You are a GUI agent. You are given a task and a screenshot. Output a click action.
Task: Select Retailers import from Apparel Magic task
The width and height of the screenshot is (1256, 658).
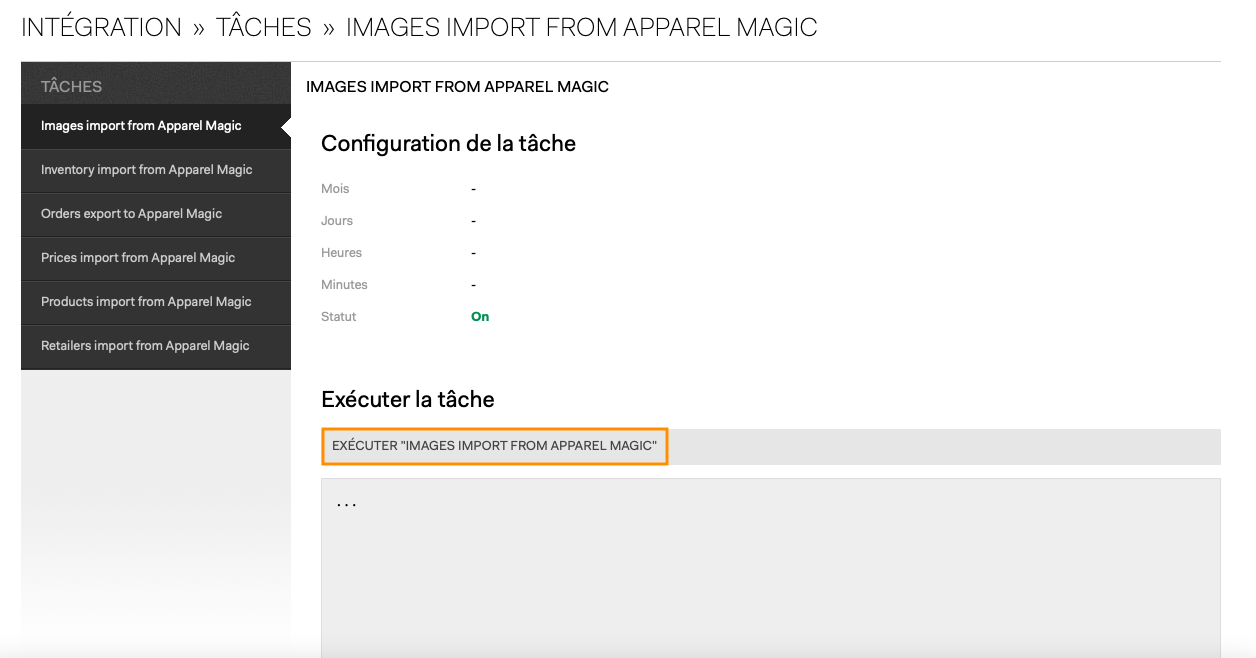coord(156,346)
